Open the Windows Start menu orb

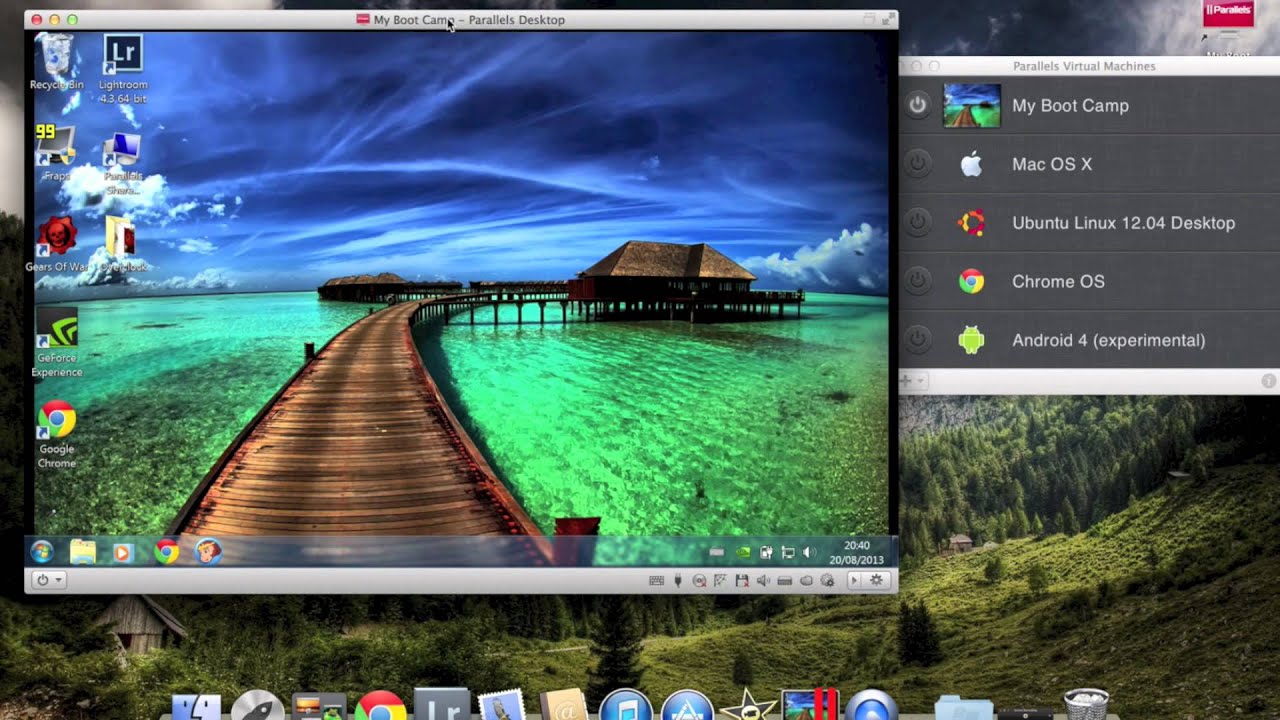[42, 551]
